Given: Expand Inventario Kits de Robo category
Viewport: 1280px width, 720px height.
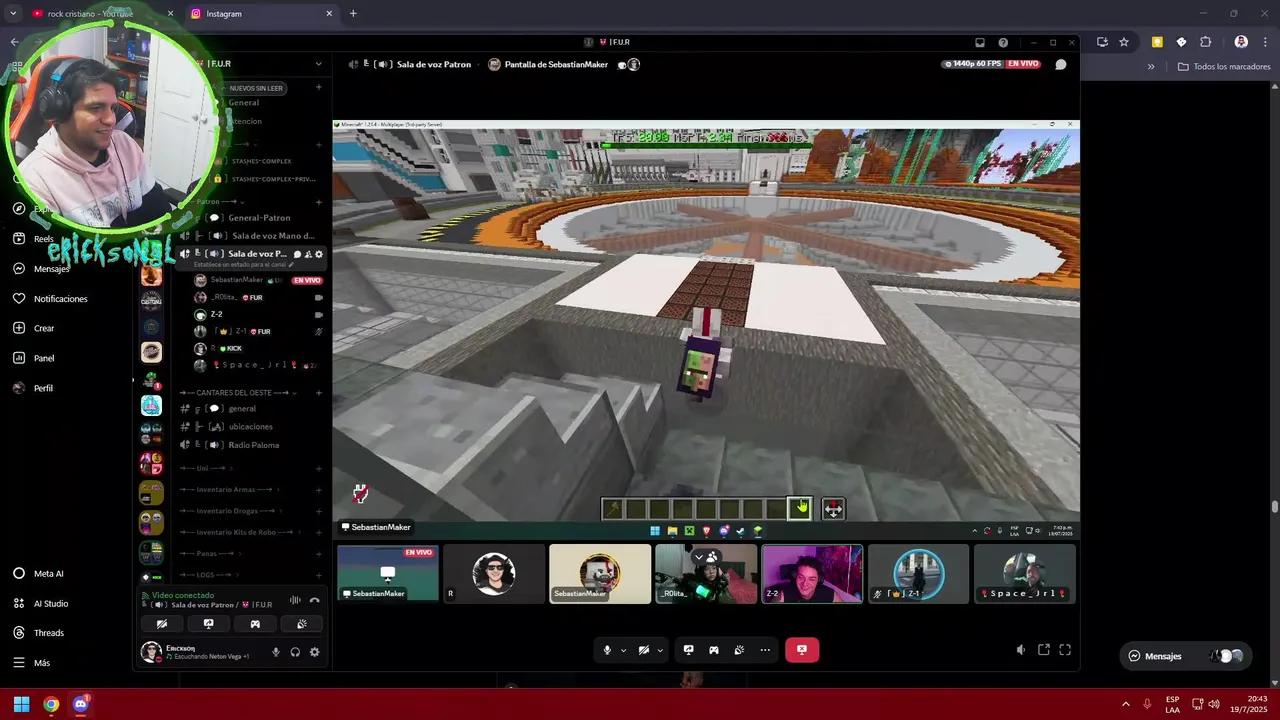Looking at the screenshot, I should tap(243, 532).
